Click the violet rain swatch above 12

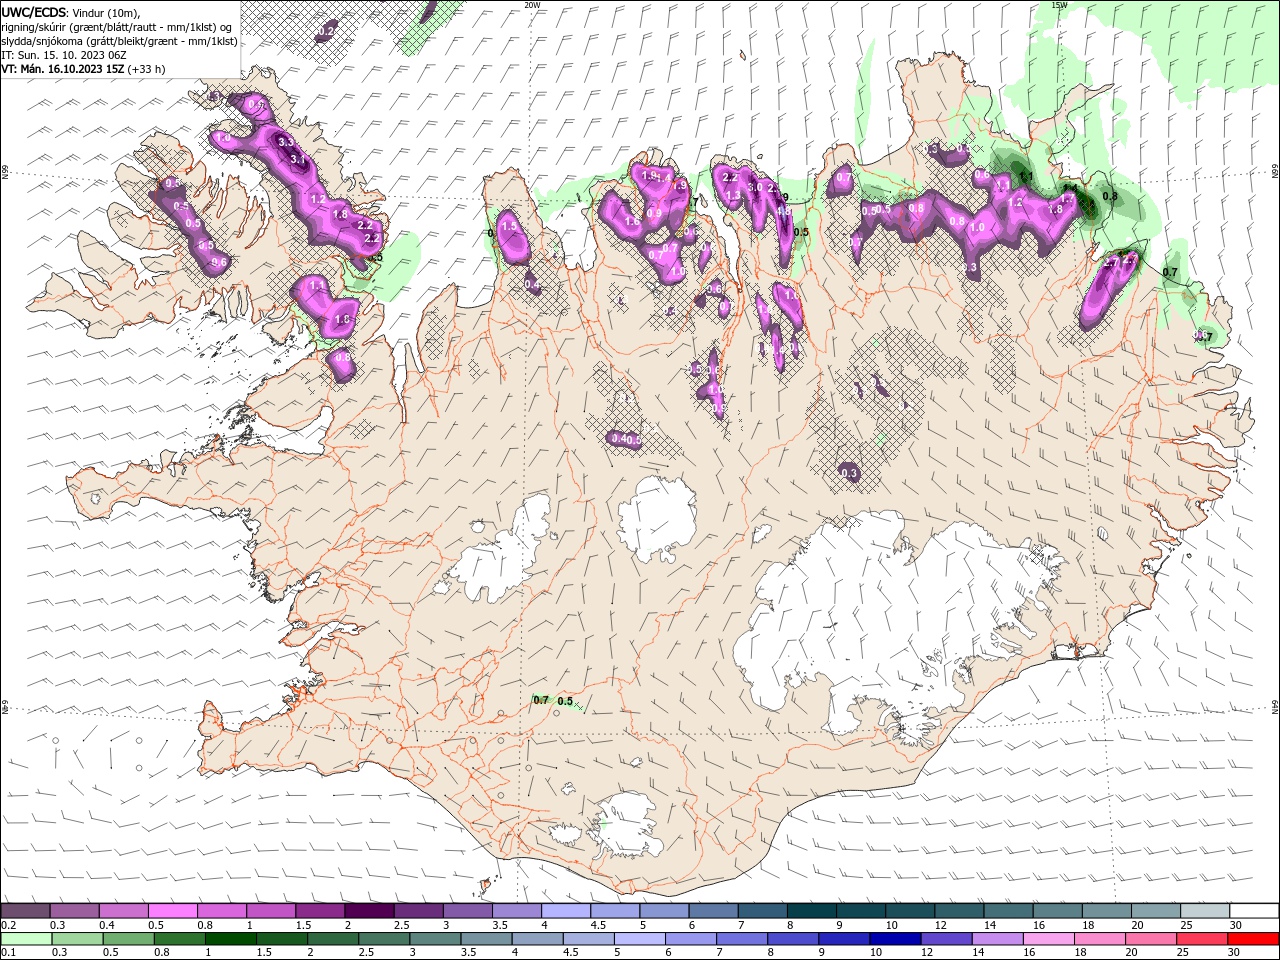coord(946,939)
